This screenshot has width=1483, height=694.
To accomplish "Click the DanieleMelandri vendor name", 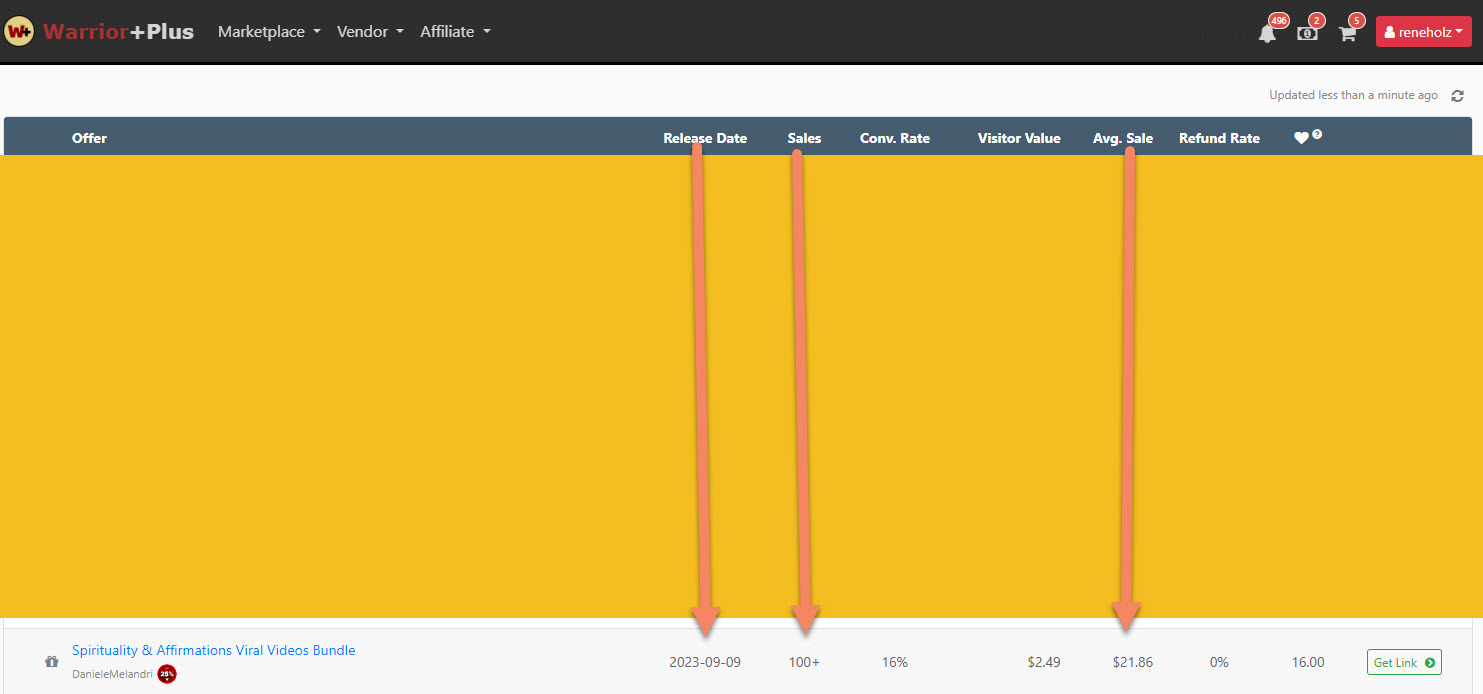I will [x=112, y=674].
